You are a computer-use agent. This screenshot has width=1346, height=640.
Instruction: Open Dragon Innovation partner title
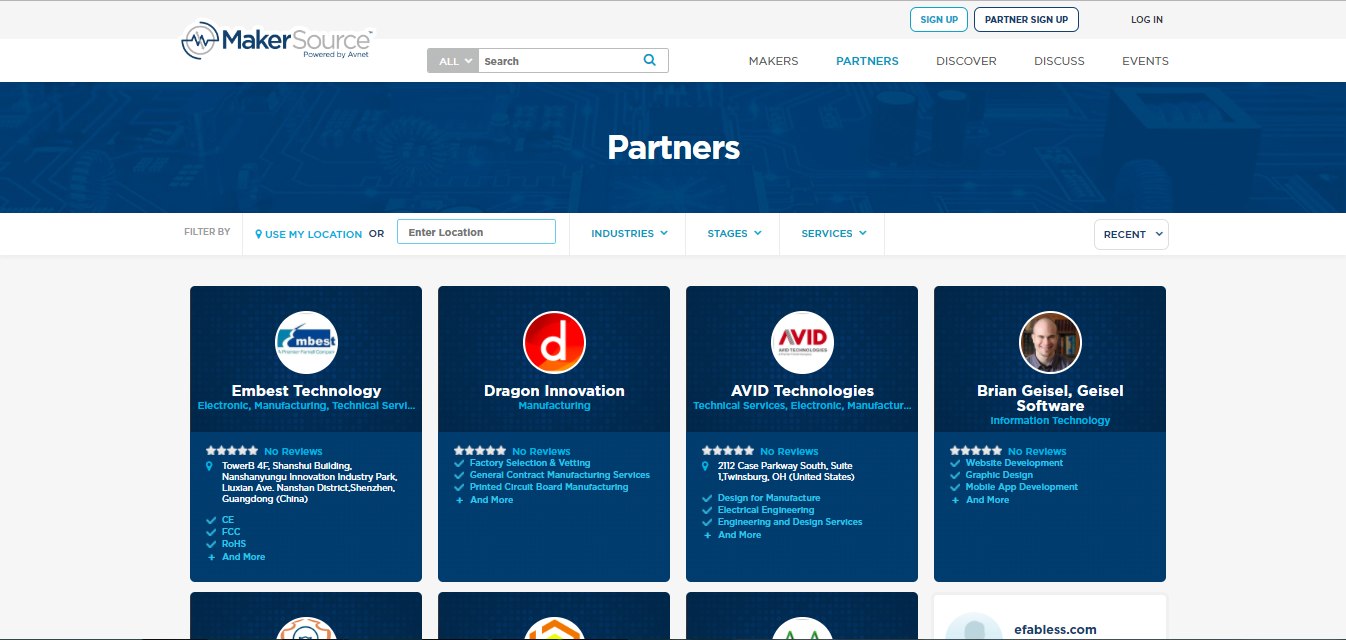(554, 391)
